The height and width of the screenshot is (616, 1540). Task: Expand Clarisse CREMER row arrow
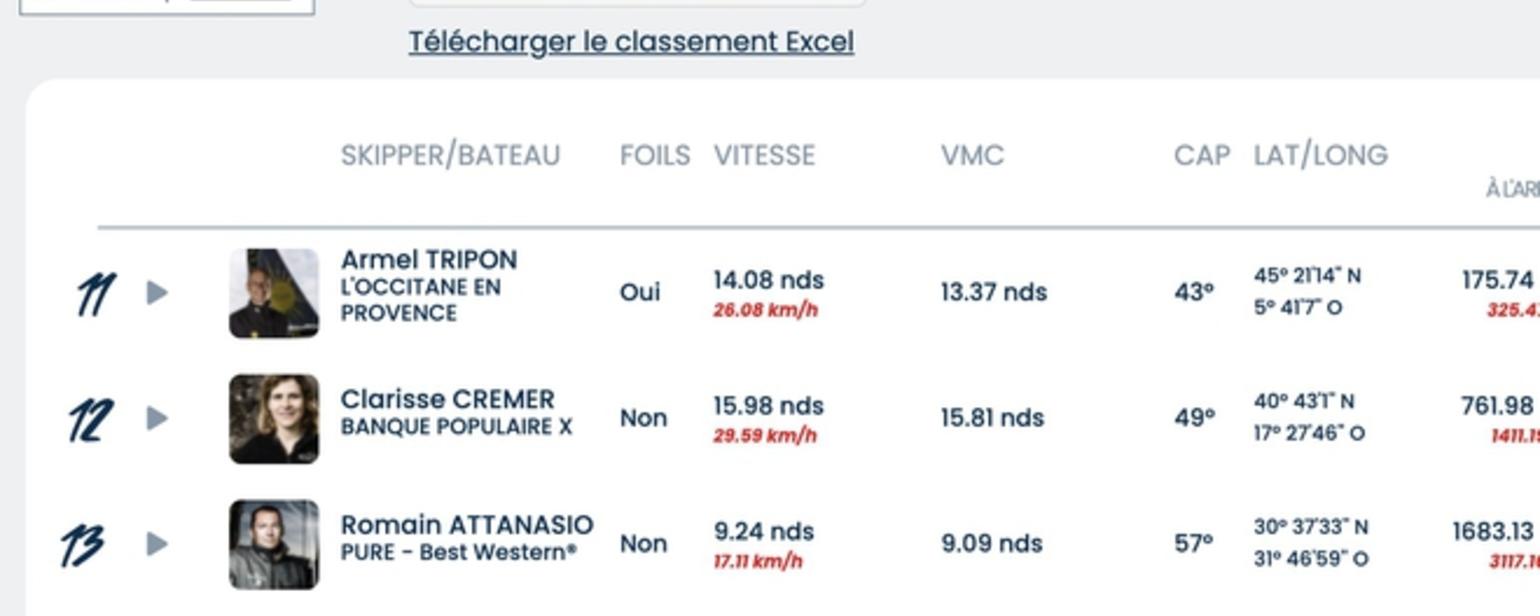coord(157,418)
